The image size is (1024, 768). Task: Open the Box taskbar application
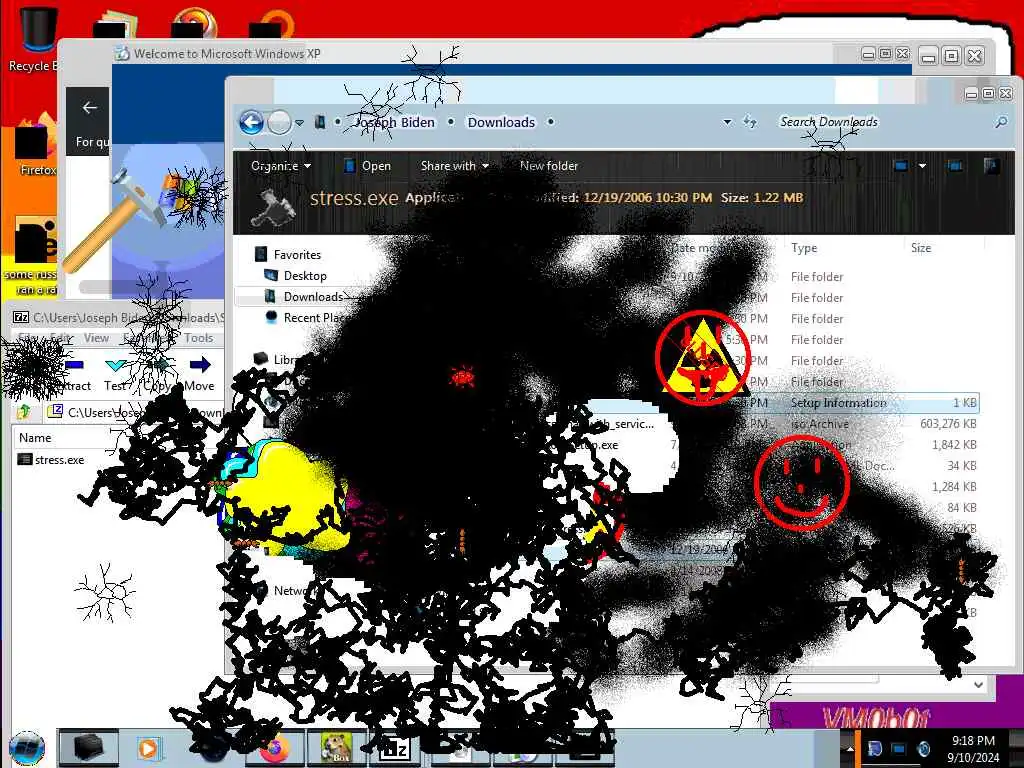336,748
